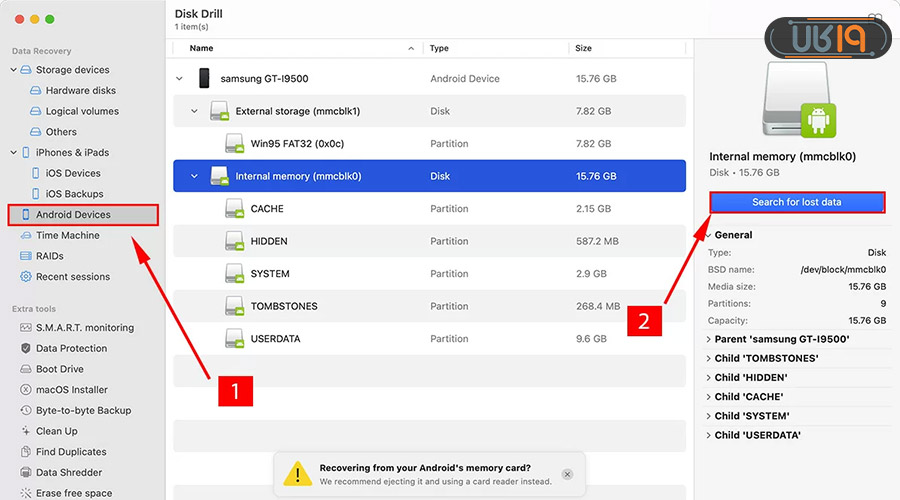Screen dimensions: 900x500
Task: Click the S.M.A.R.T. monitoring icon
Action: tap(26, 328)
